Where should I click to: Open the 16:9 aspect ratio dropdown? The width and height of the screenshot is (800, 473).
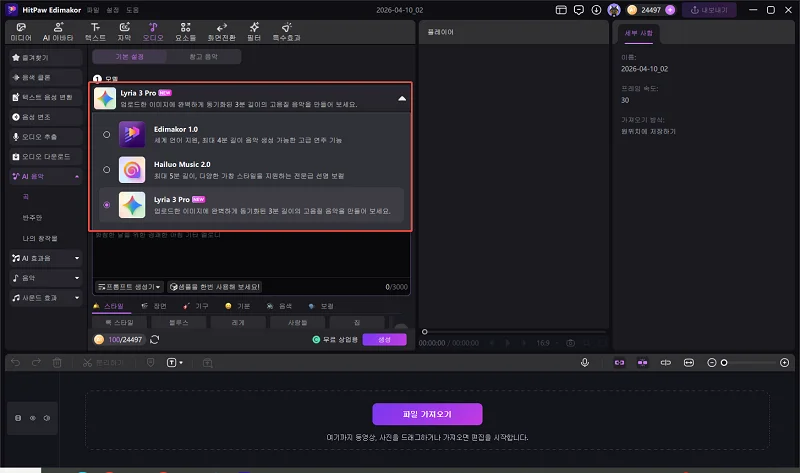coord(546,343)
